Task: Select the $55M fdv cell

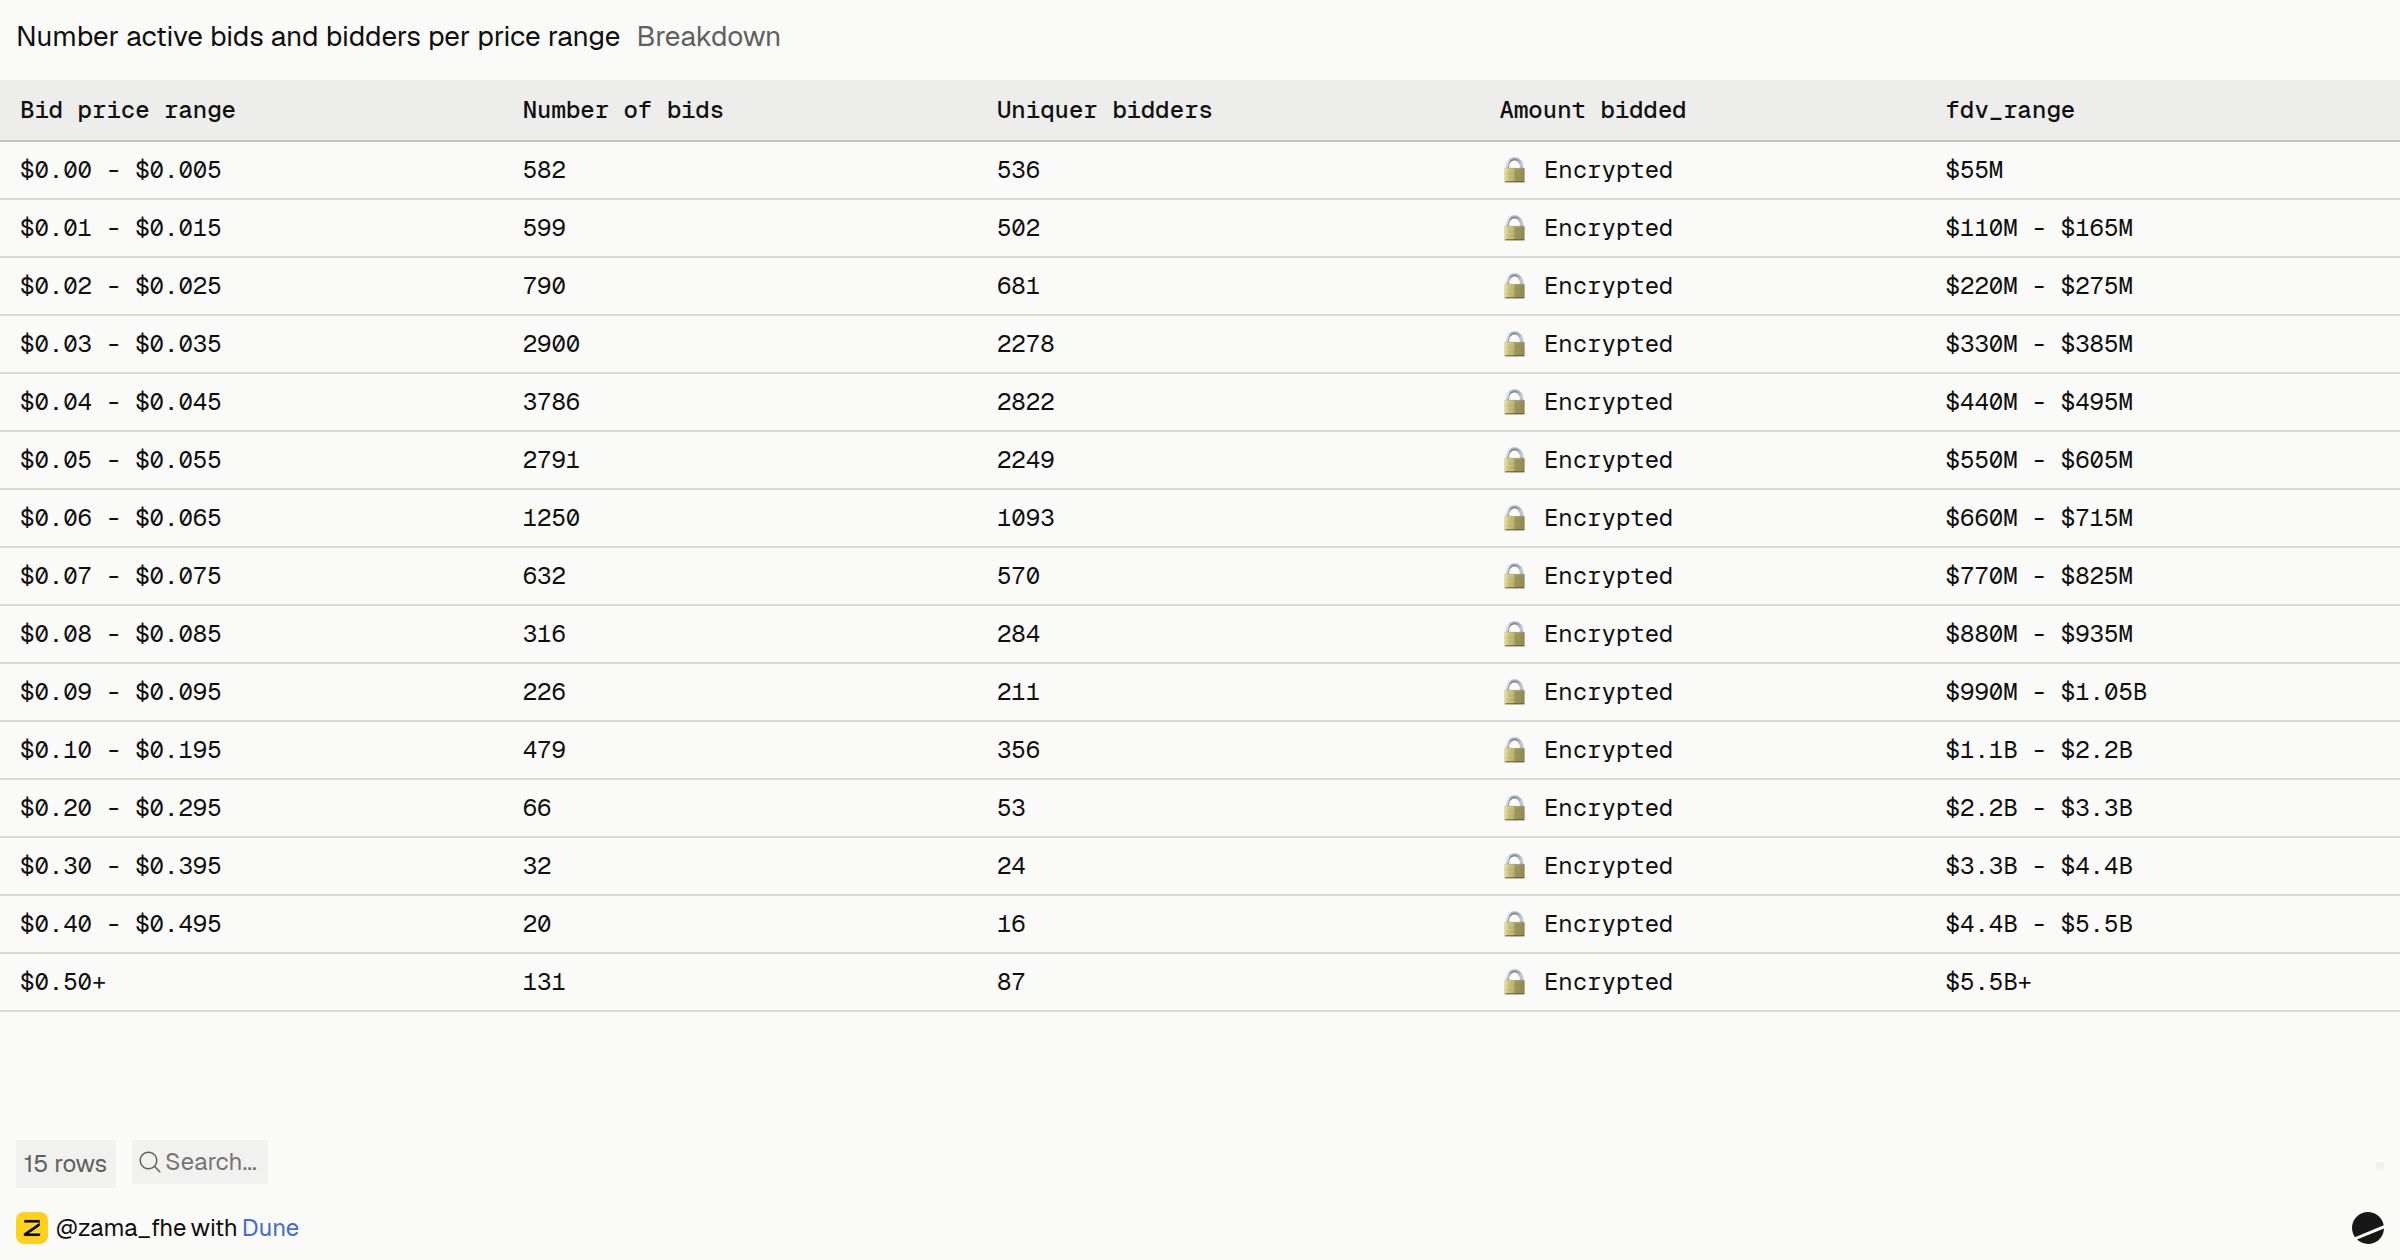Action: pyautogui.click(x=1974, y=170)
